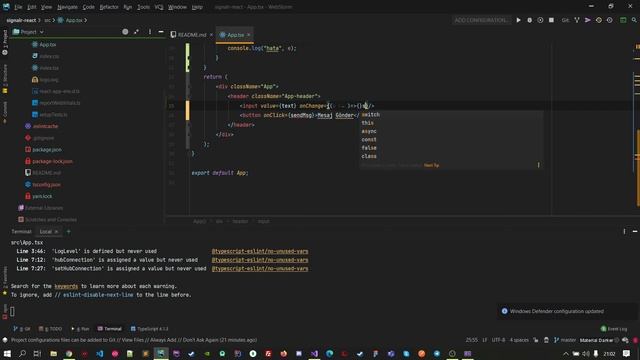The image size is (640, 360).
Task: Open the TODO tool window button
Action: point(50,329)
